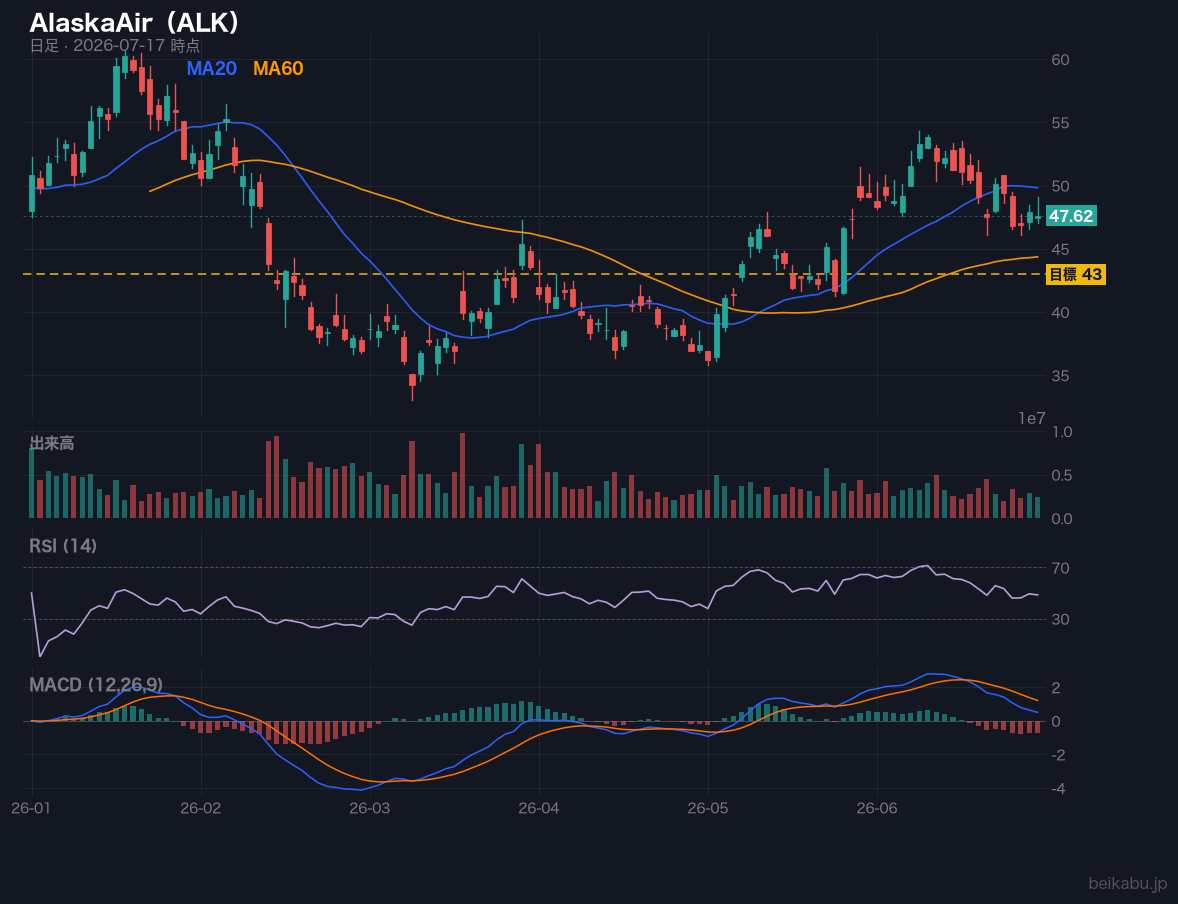Click the 26-01 date axis label
This screenshot has height=904, width=1178.
(x=32, y=809)
